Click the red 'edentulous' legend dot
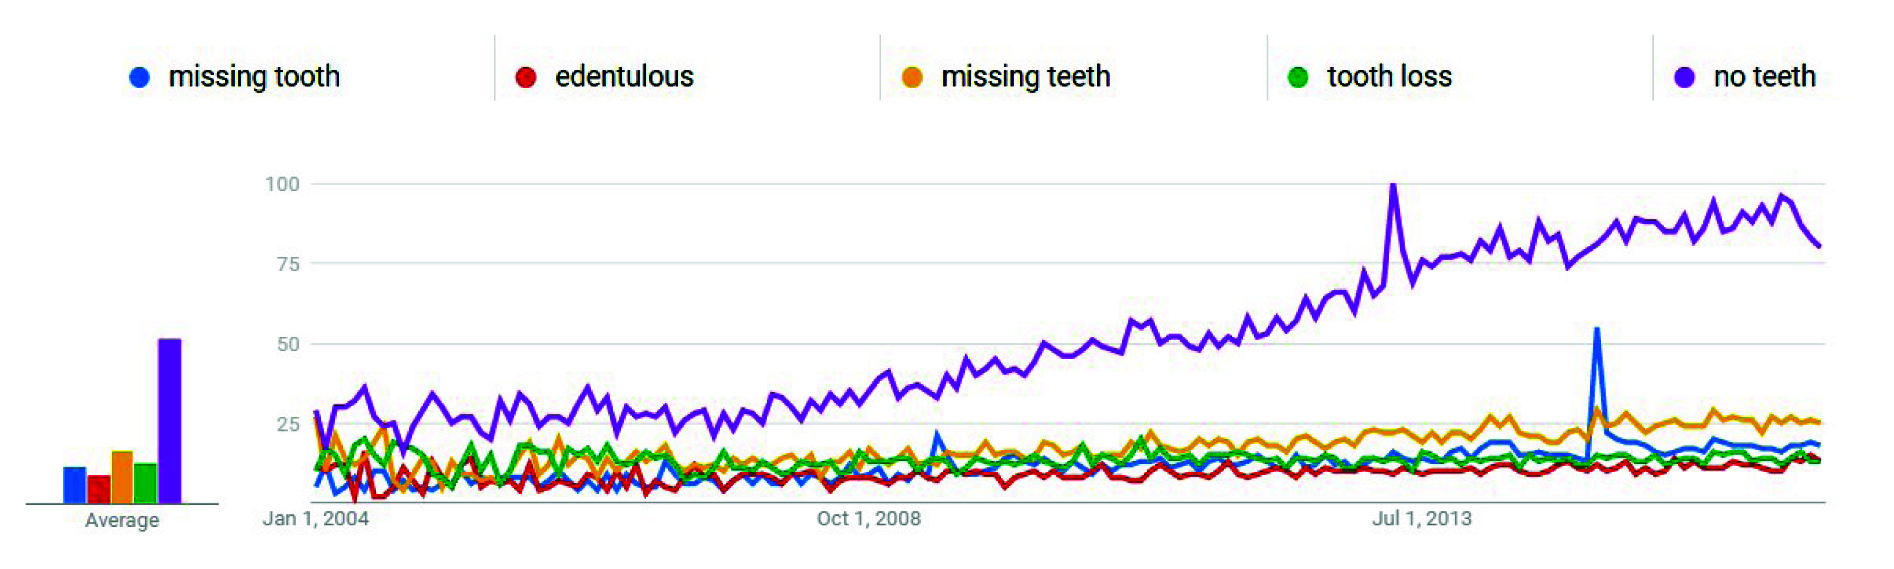1894x569 pixels. coord(526,77)
